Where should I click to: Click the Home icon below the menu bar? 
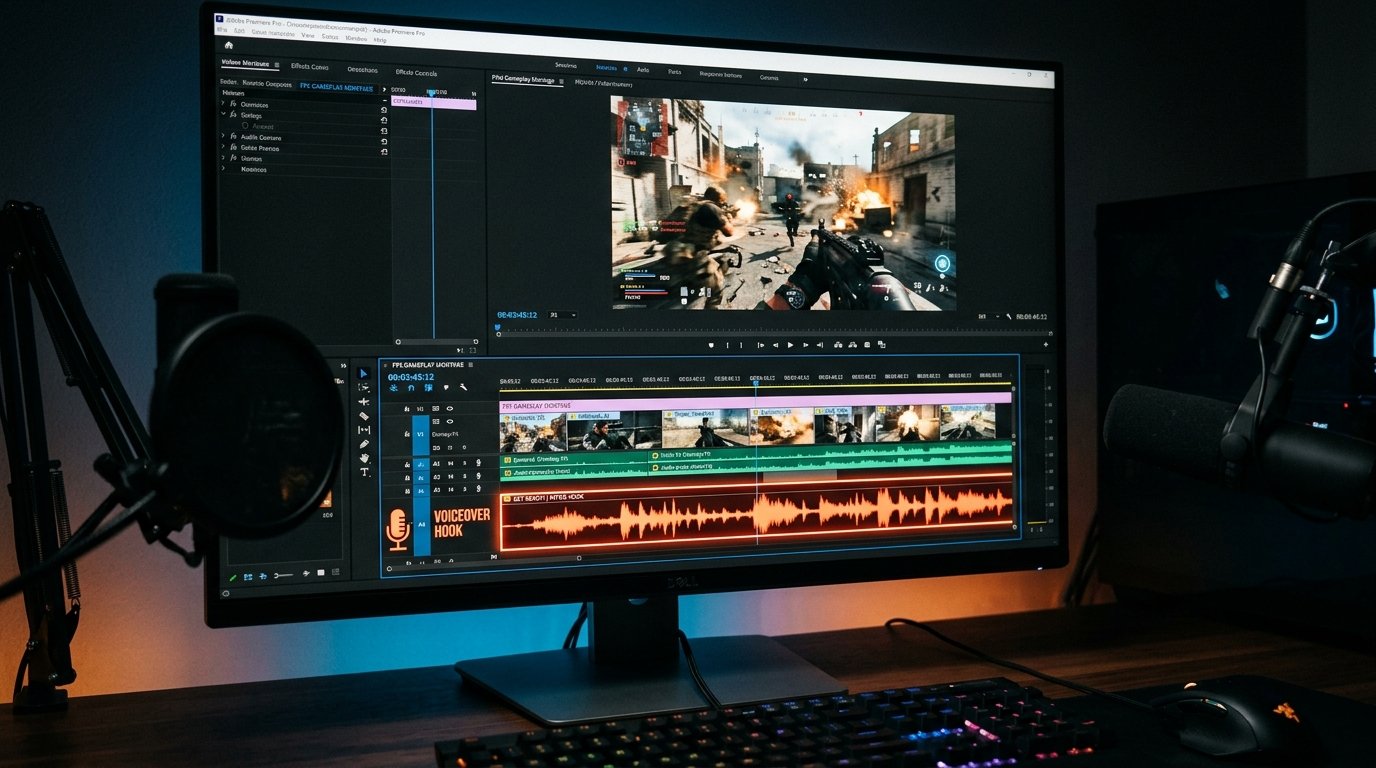coord(228,45)
